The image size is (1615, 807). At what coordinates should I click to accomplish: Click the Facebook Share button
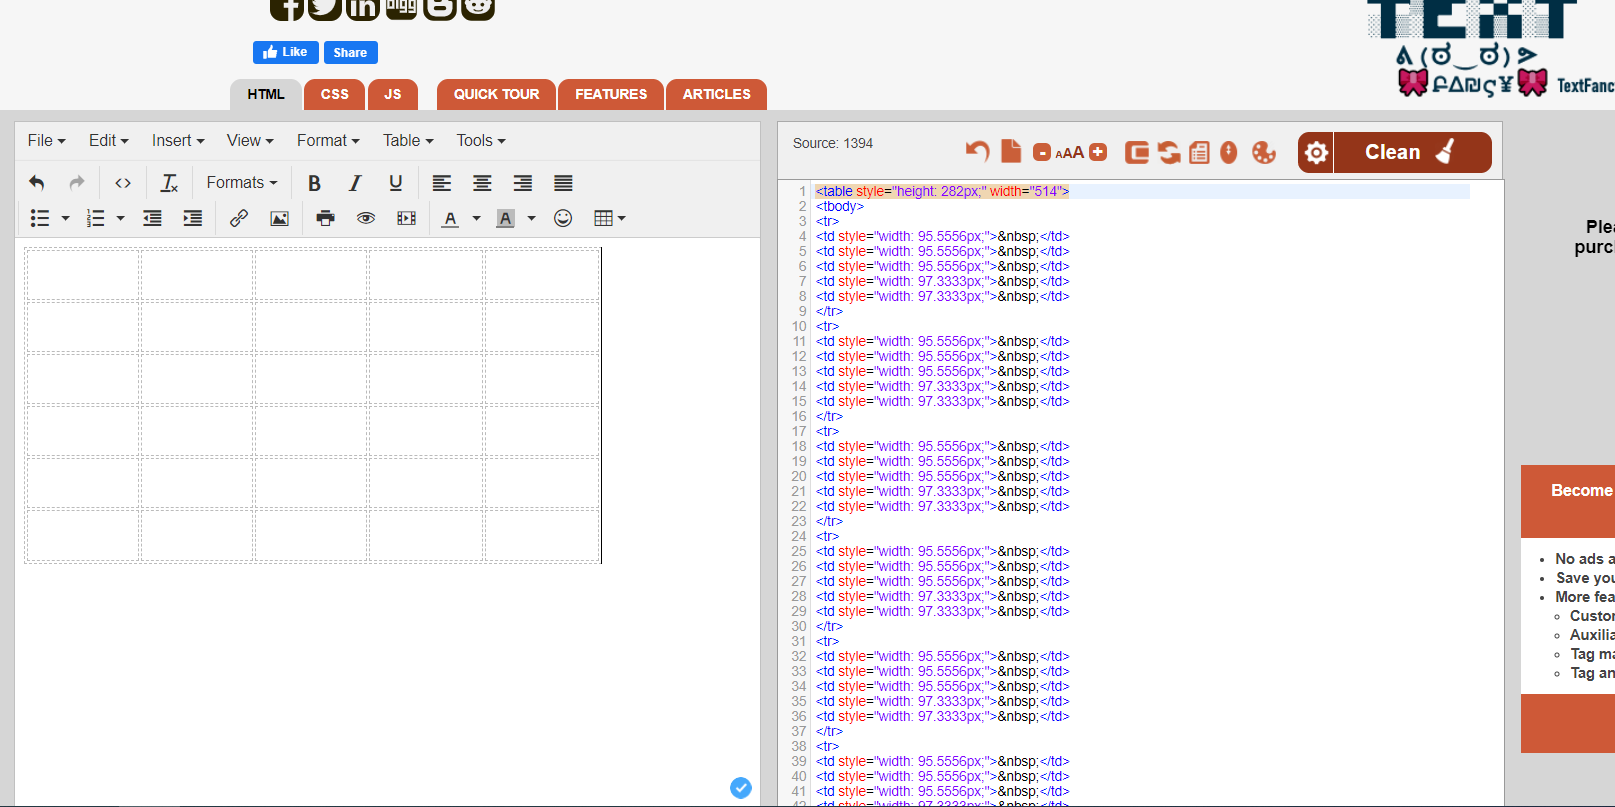pos(350,52)
